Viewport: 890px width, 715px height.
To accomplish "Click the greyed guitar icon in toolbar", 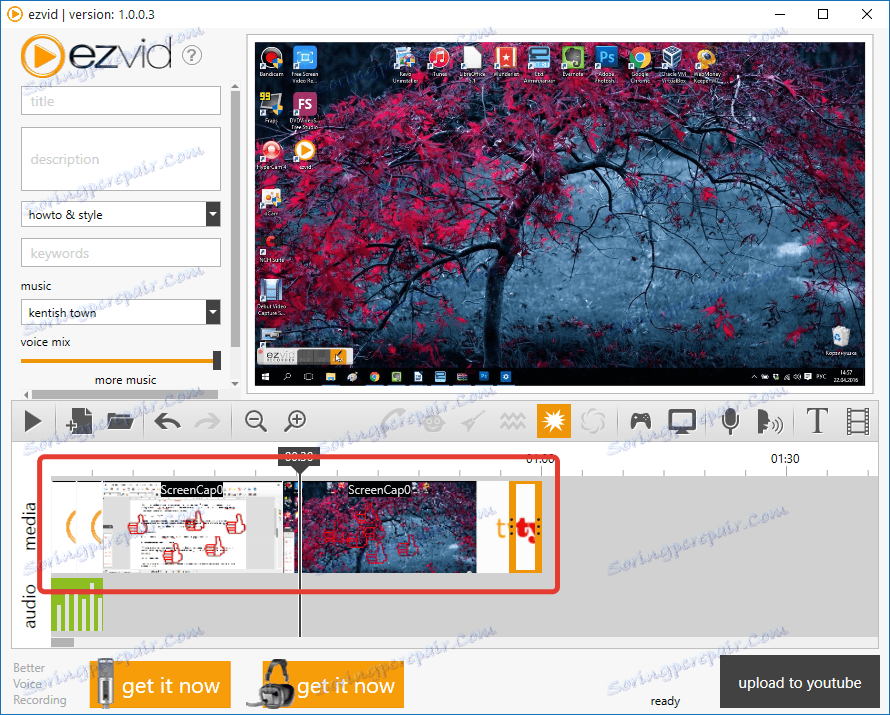I will tap(472, 422).
